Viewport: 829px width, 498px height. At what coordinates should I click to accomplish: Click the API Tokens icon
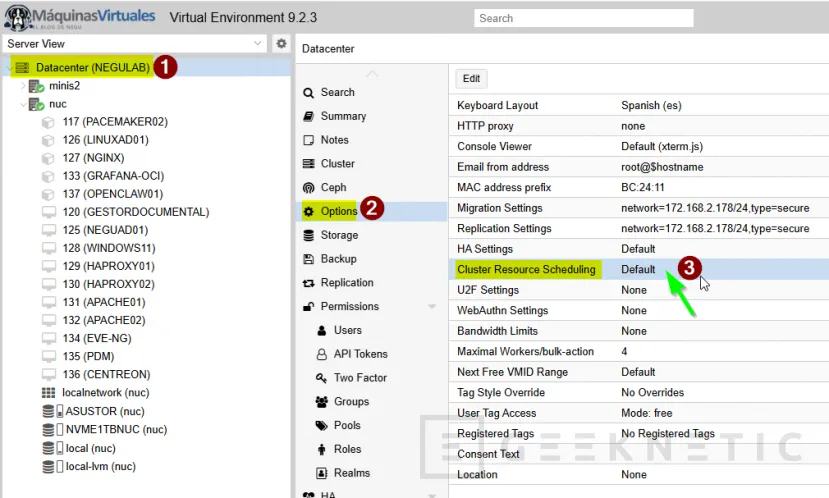pos(321,354)
